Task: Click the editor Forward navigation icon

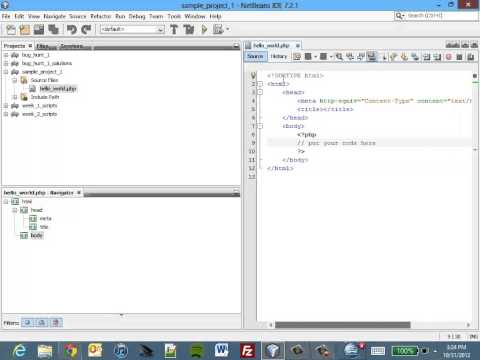Action: tap(323, 57)
